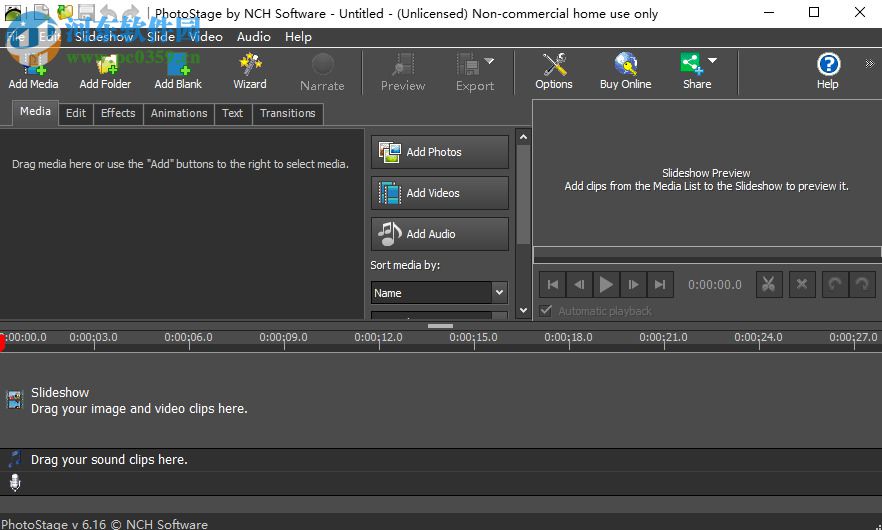Click the delete X icon in preview controls
Screen dimensions: 882x530
(802, 285)
